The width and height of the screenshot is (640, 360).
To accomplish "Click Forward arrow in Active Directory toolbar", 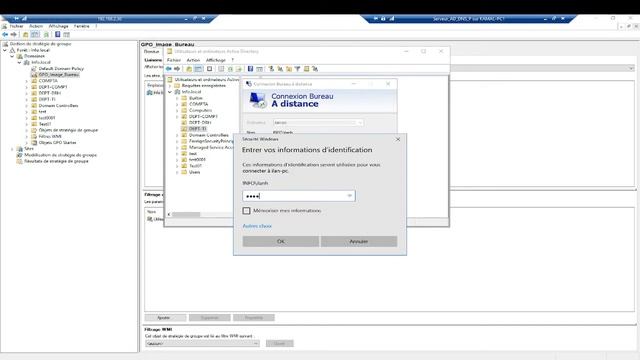I will point(177,69).
